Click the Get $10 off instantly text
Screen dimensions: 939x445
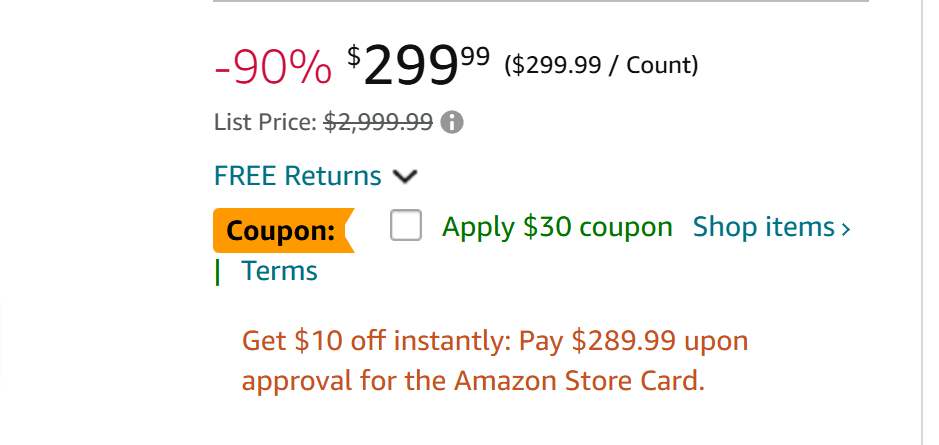tap(375, 341)
